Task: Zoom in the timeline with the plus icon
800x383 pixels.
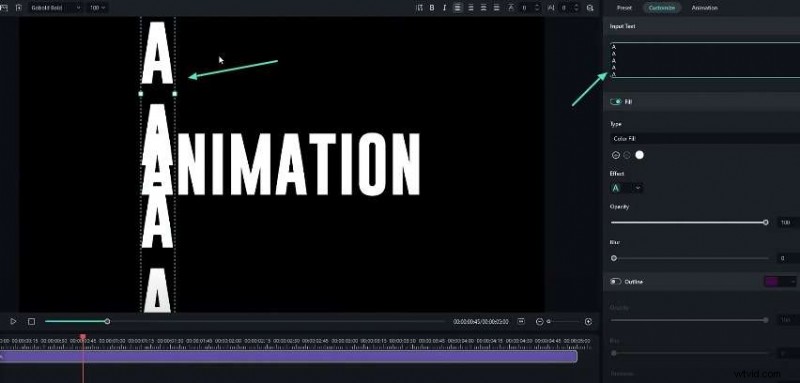Action: 588,321
